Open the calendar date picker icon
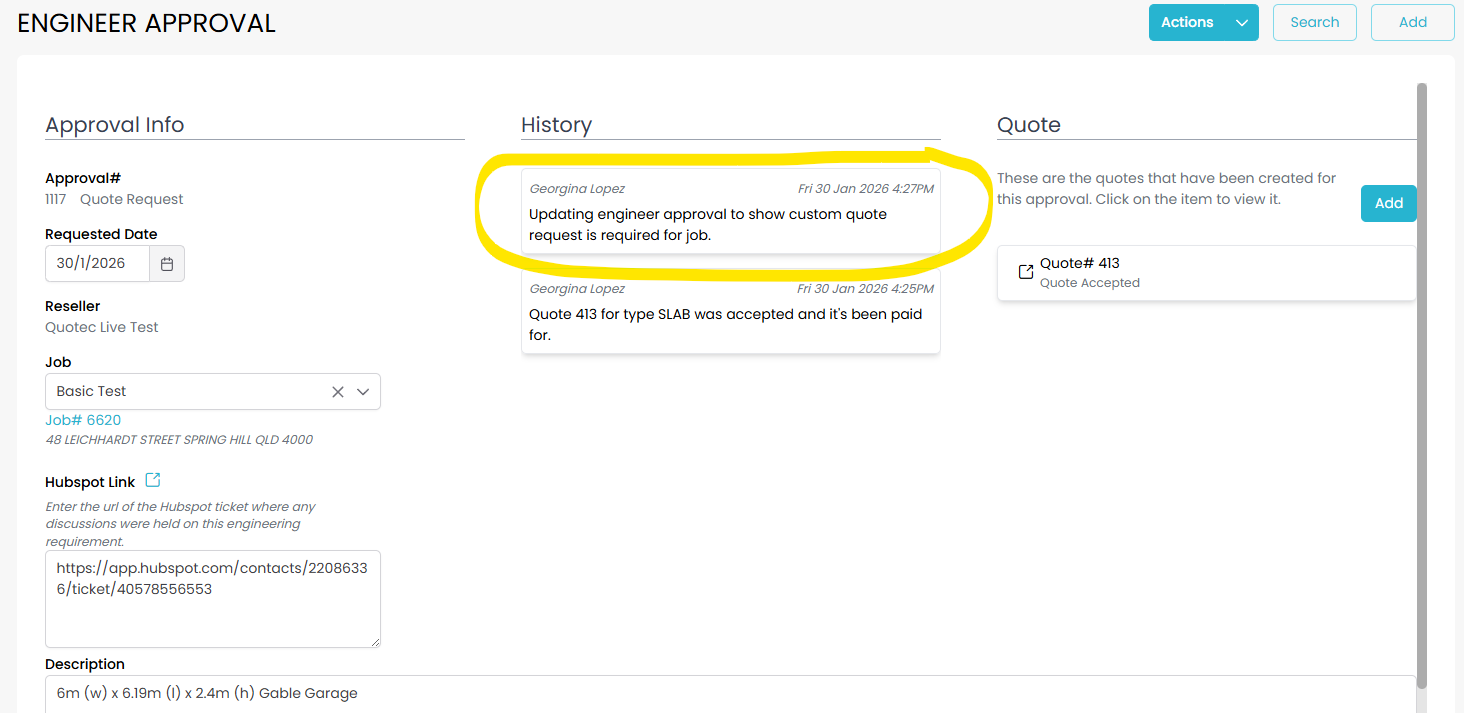 pyautogui.click(x=167, y=264)
